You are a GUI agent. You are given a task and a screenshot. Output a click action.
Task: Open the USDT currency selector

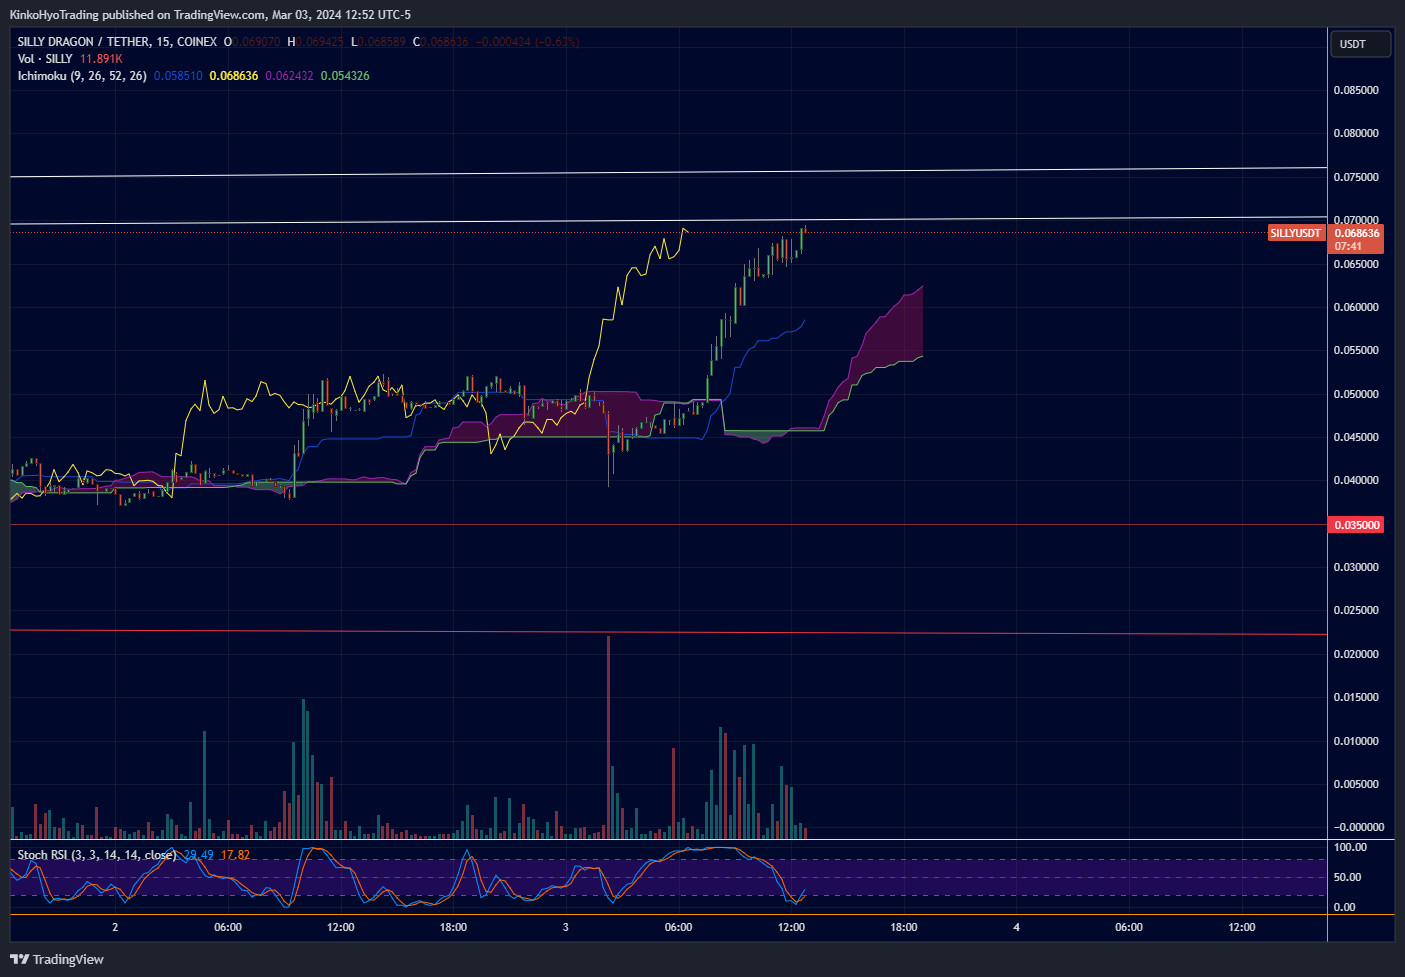(x=1360, y=44)
